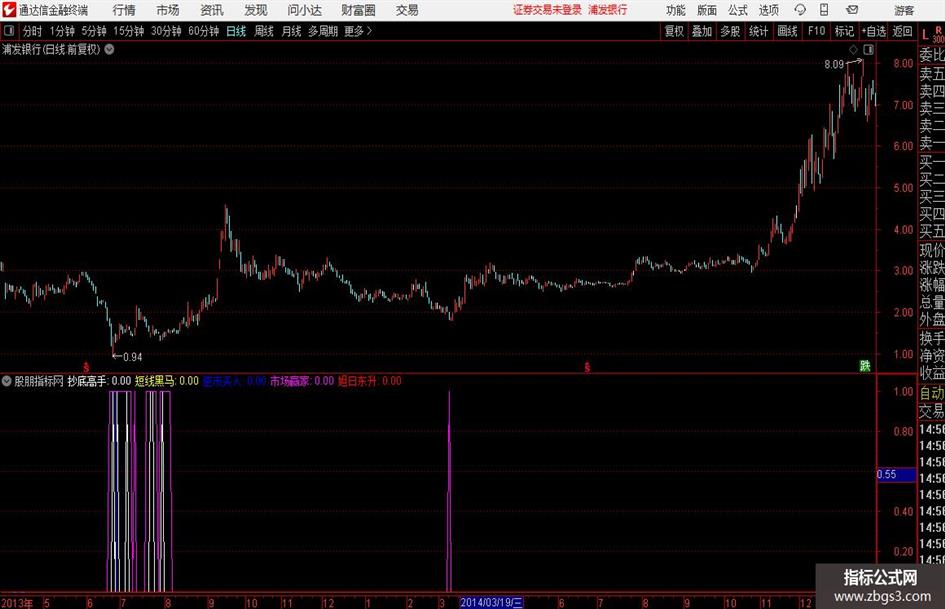Click the 标记 mark toolbar button

[844, 31]
